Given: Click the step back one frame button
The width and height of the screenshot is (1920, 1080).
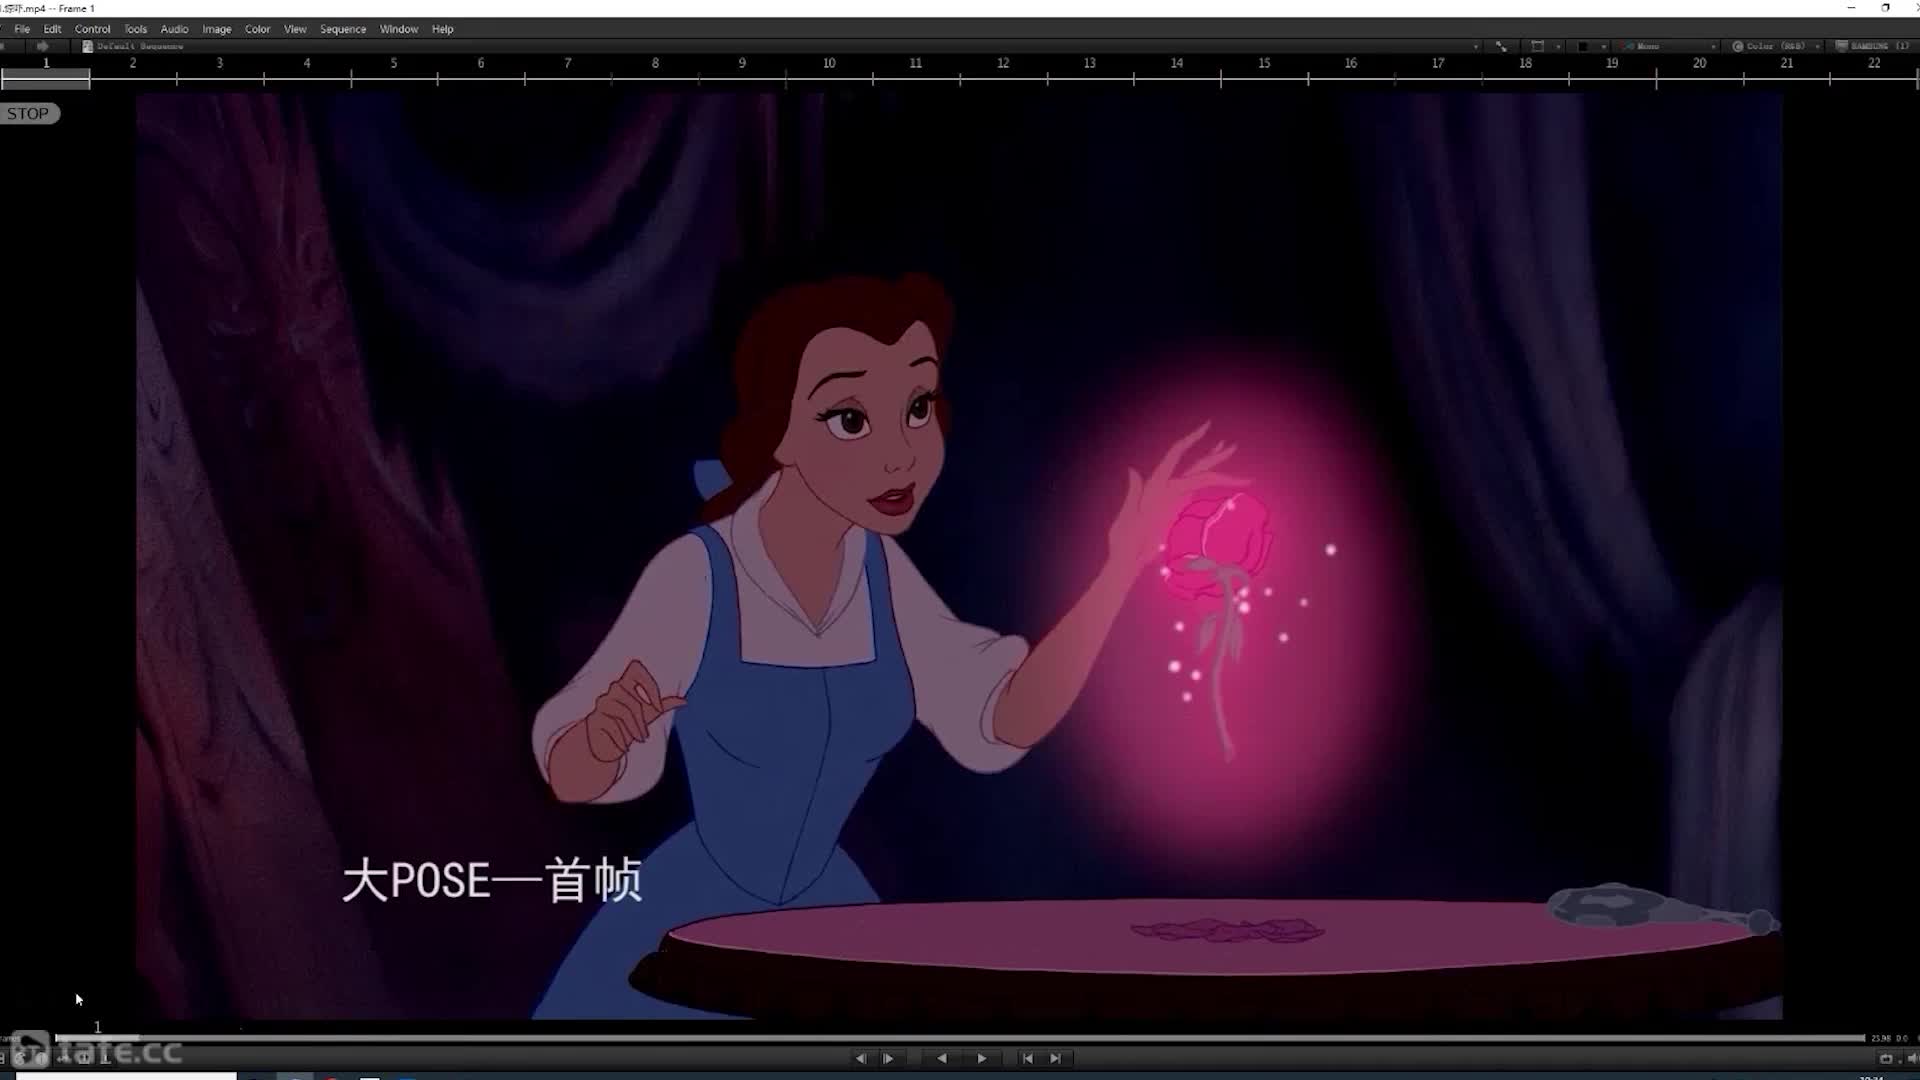Looking at the screenshot, I should coord(860,1058).
